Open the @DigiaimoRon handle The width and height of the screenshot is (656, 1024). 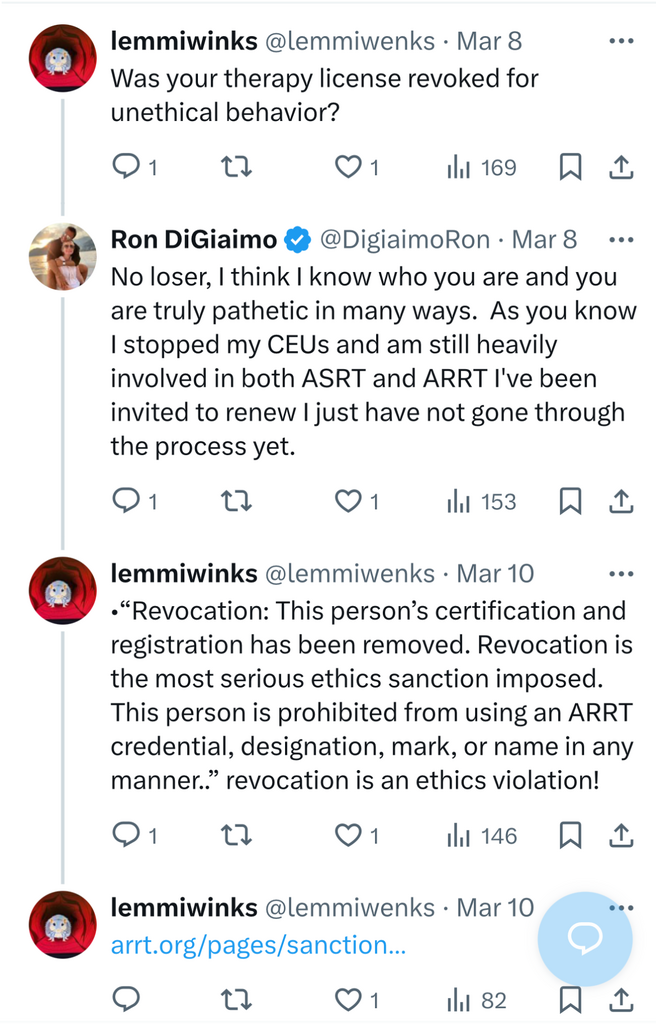point(404,240)
